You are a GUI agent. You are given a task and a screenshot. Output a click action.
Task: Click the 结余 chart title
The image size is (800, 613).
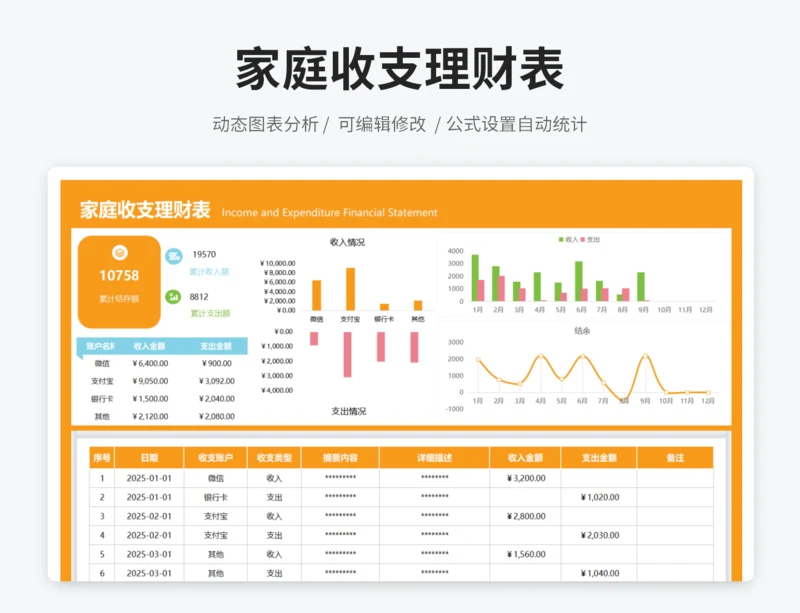582,331
